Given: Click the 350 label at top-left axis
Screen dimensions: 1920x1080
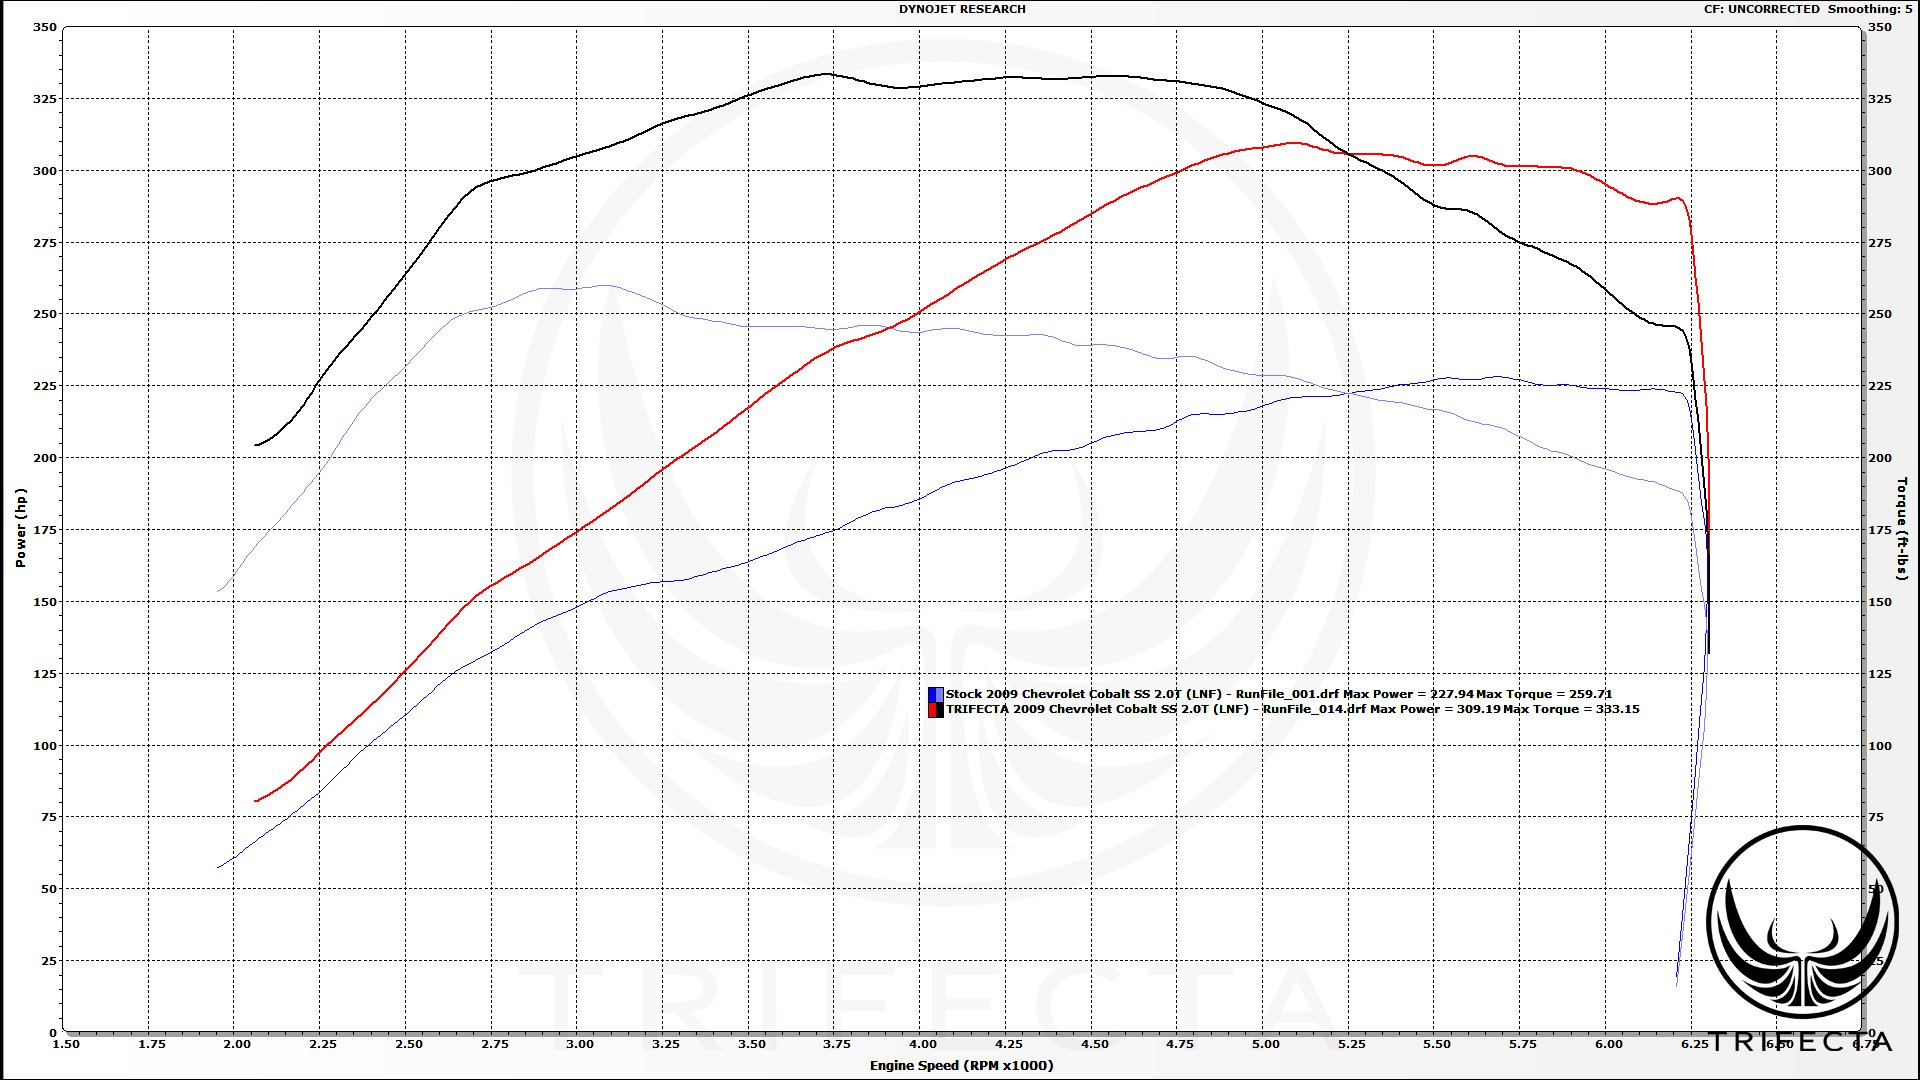Looking at the screenshot, I should coord(45,27).
